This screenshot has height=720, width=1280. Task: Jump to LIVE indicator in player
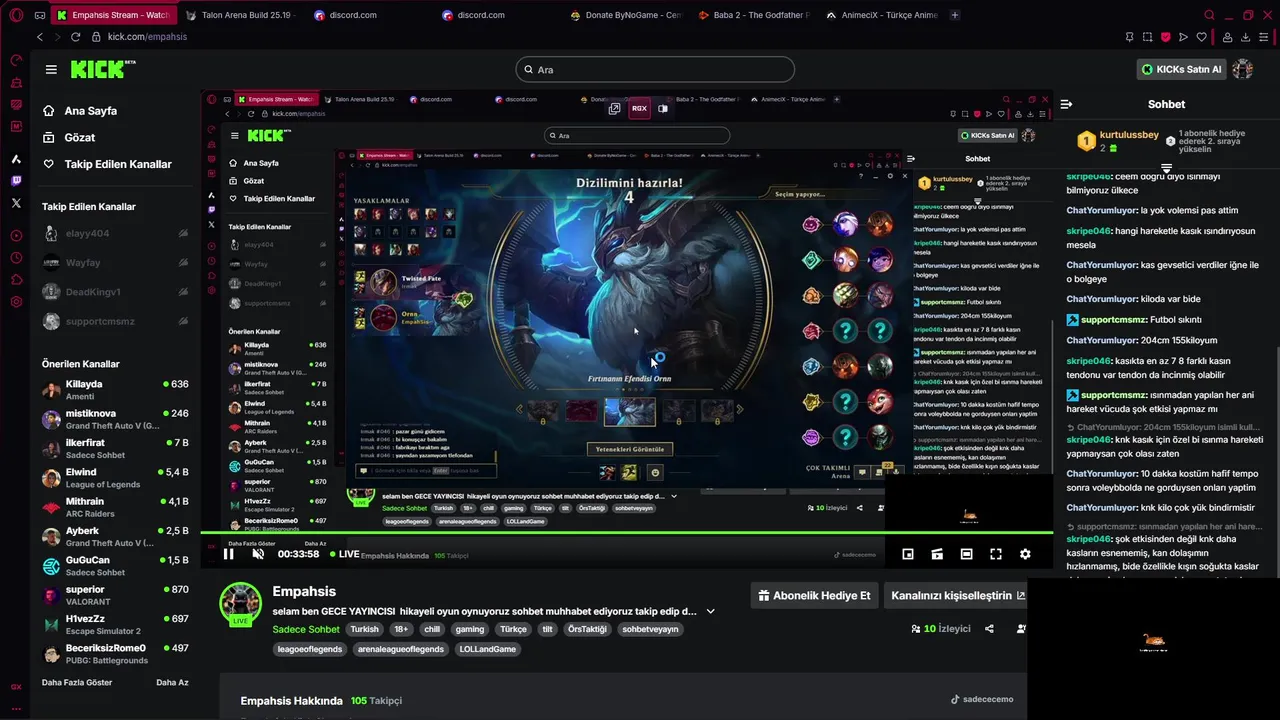pyautogui.click(x=344, y=554)
